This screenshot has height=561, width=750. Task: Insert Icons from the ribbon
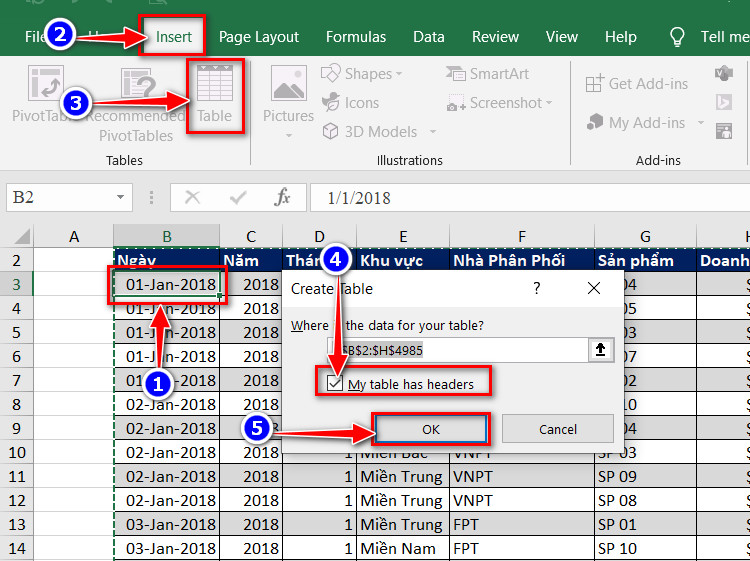[350, 103]
